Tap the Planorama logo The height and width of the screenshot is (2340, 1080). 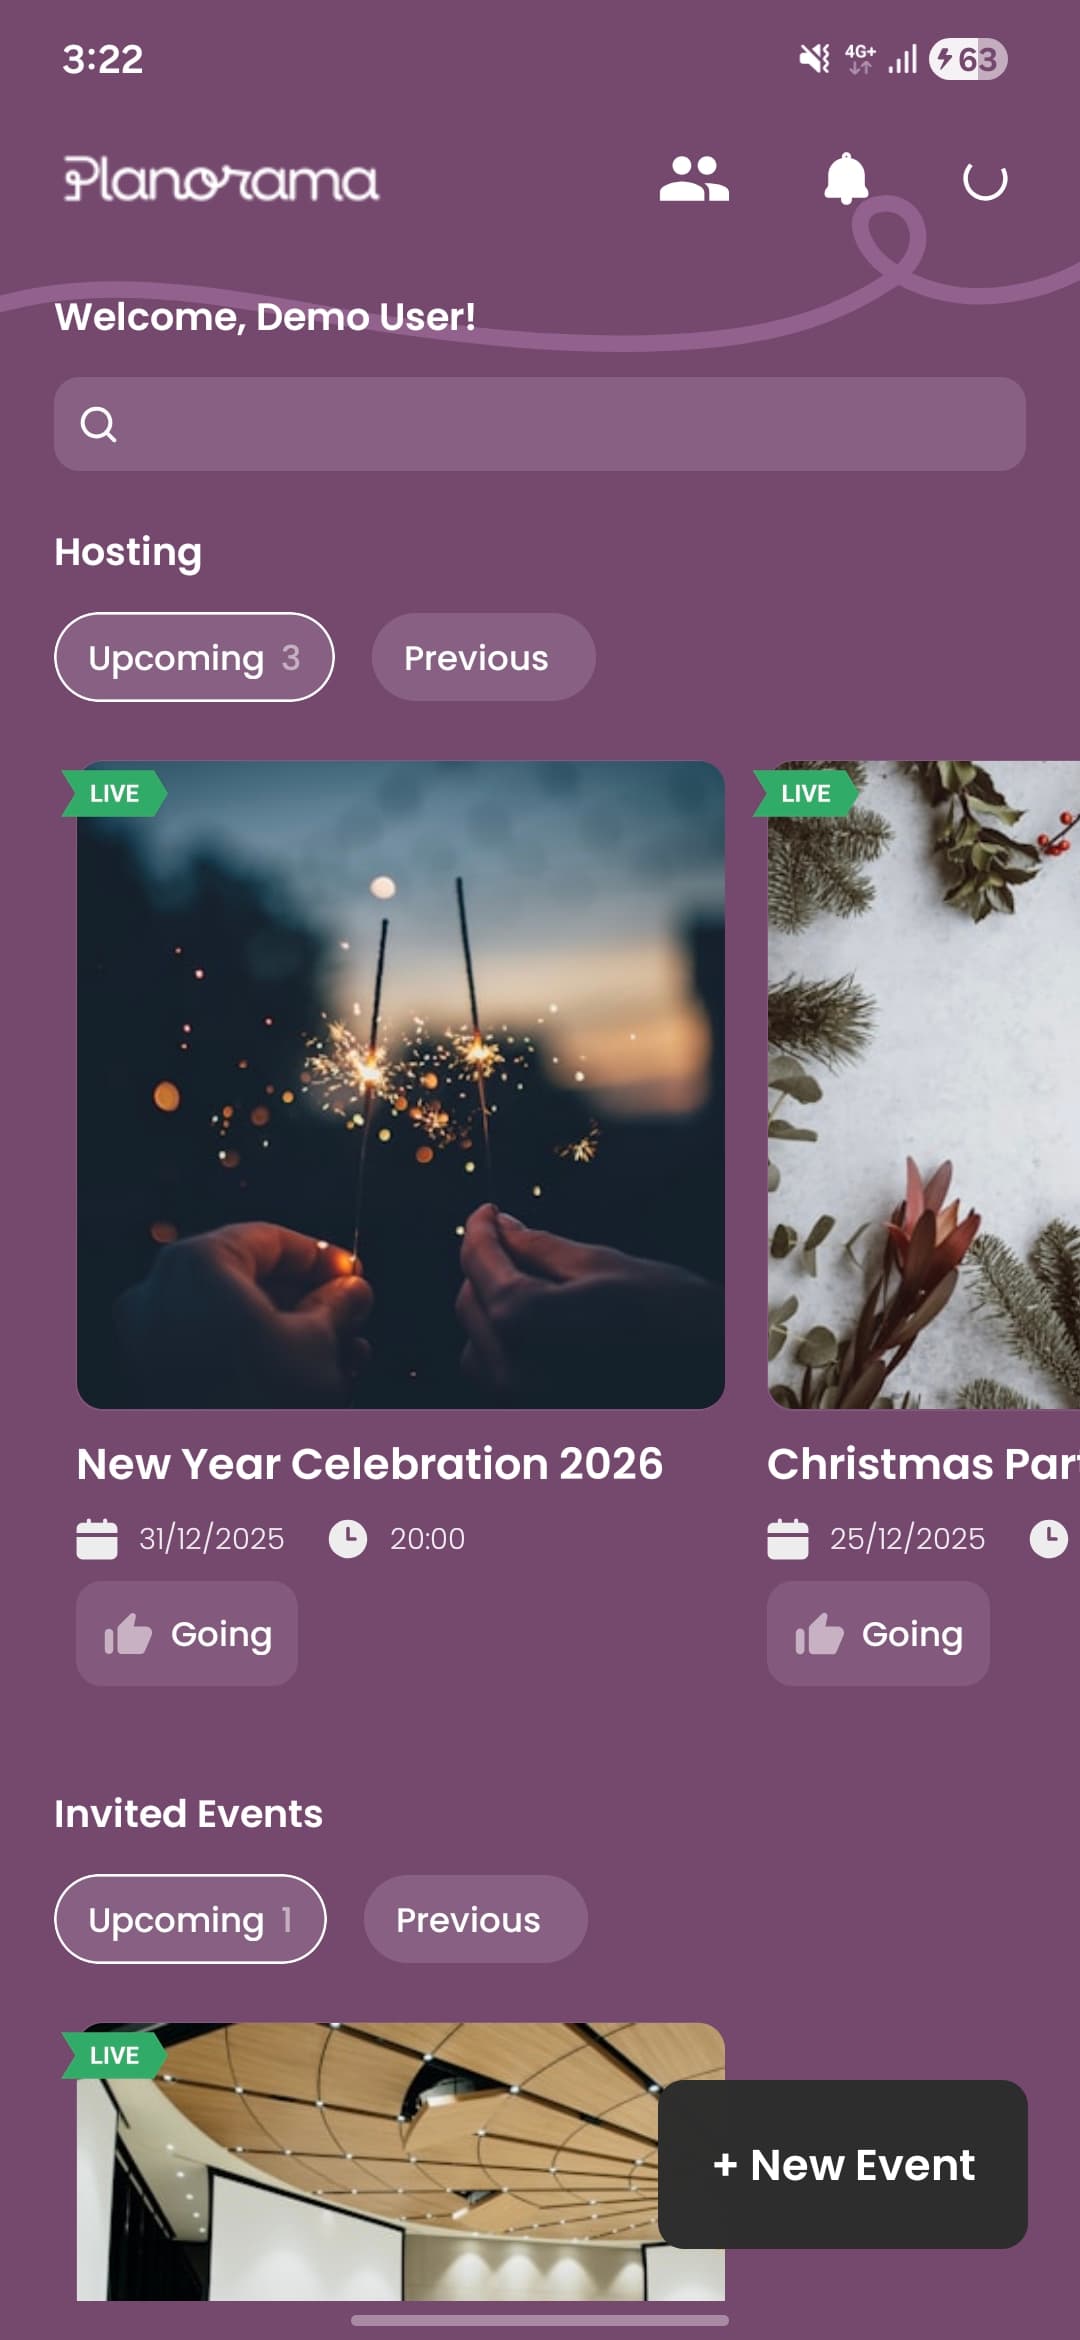click(221, 179)
